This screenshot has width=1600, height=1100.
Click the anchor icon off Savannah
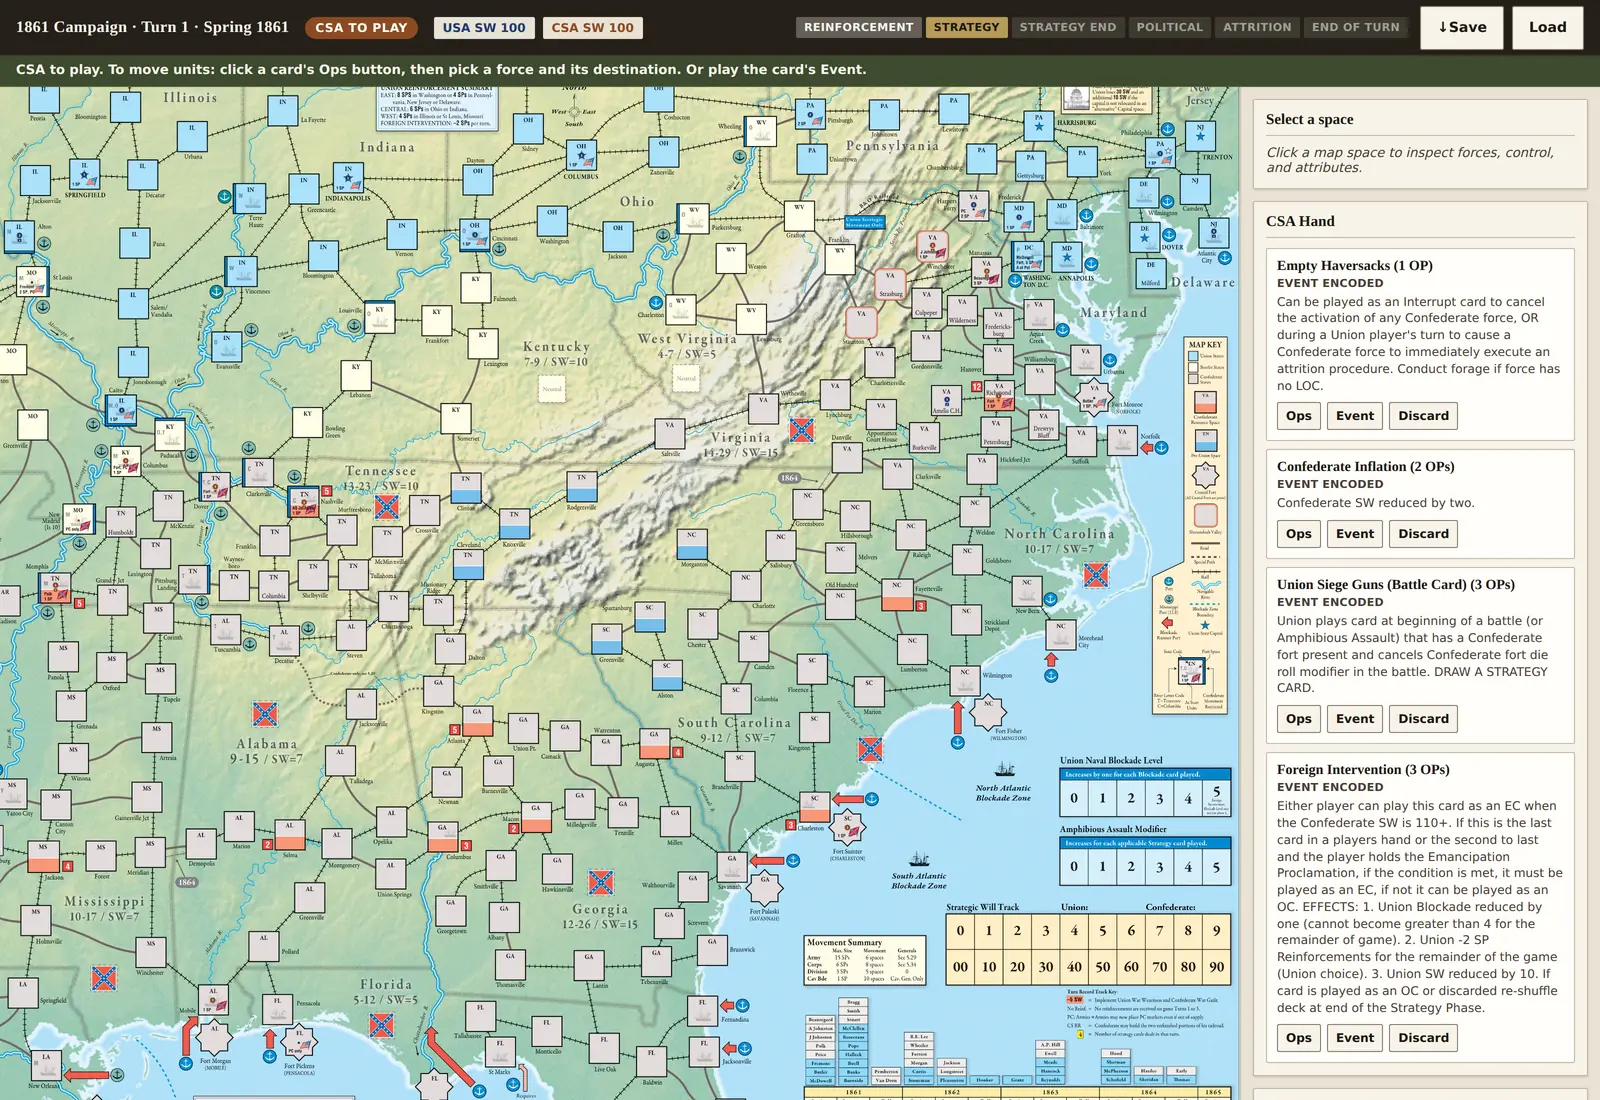tap(793, 860)
